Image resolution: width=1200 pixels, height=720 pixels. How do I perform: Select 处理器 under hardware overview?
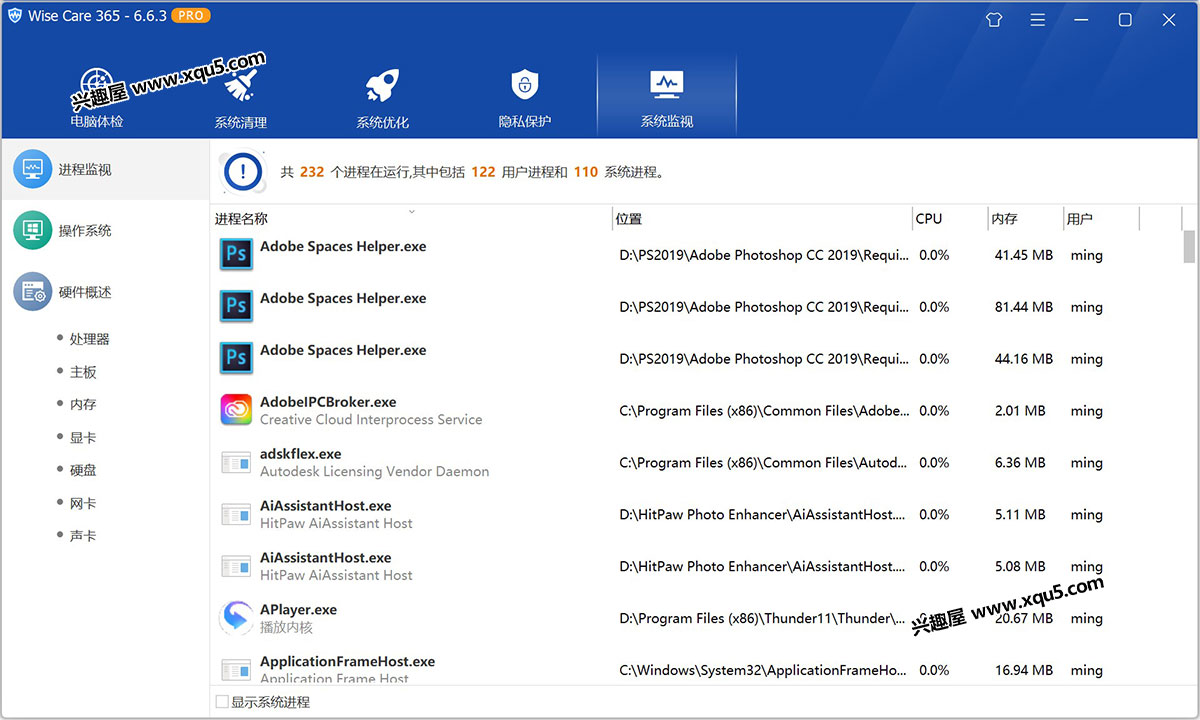coord(89,339)
